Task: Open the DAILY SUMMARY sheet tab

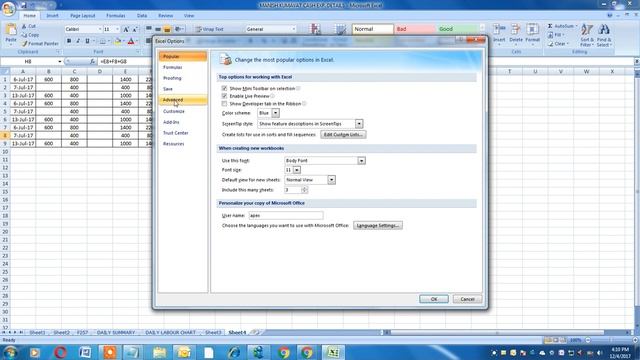Action: 116,333
